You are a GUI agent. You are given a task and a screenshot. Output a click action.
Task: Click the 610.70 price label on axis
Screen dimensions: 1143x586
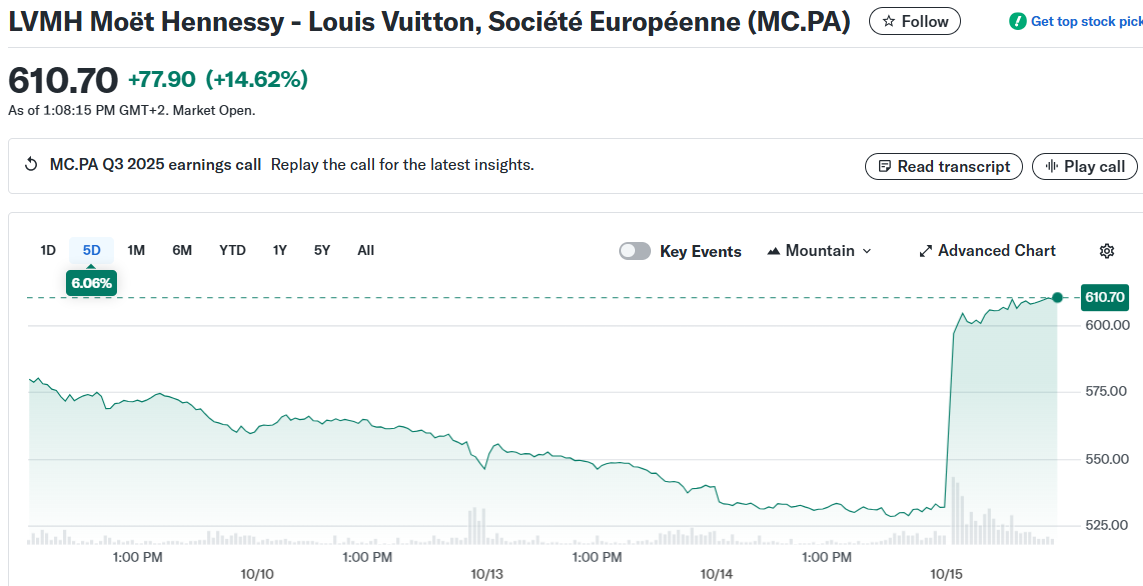[x=1104, y=297]
